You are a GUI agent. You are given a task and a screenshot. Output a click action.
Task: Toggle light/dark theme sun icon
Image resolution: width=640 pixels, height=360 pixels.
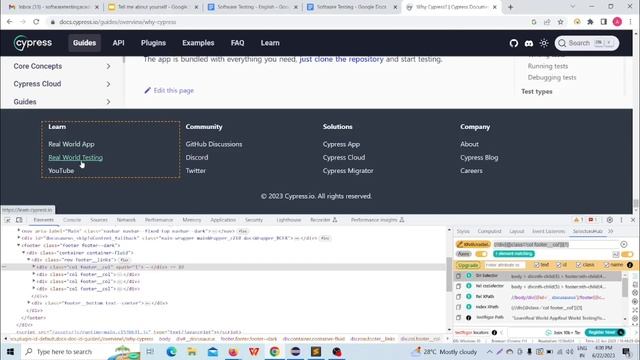544,43
